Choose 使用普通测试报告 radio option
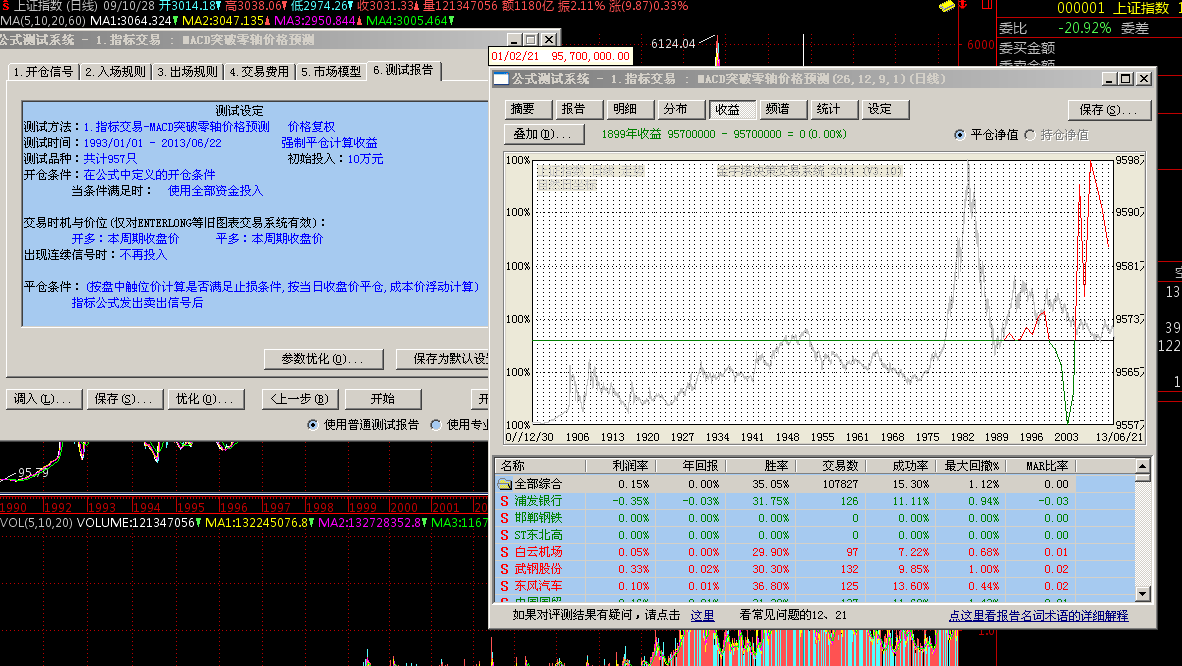The height and width of the screenshot is (666, 1182). tap(313, 425)
